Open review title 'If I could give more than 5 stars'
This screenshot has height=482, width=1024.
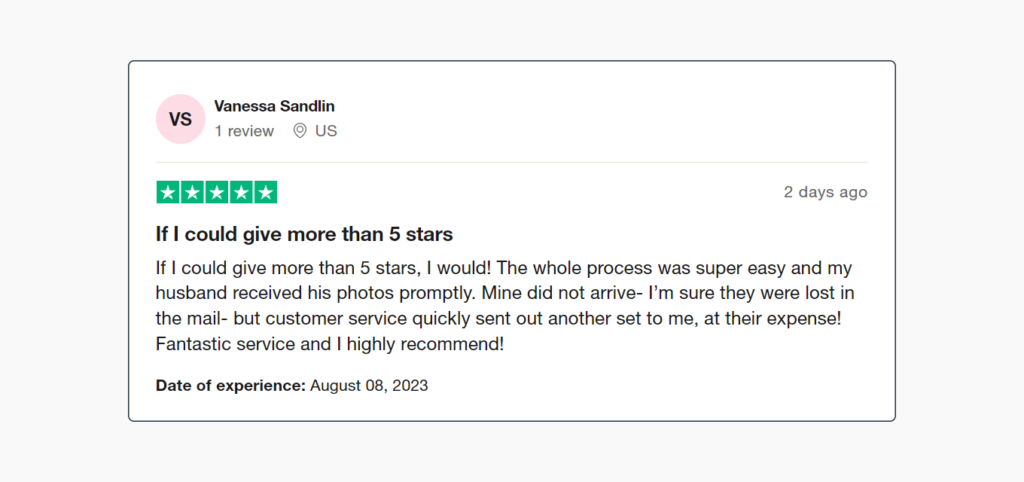click(x=304, y=235)
